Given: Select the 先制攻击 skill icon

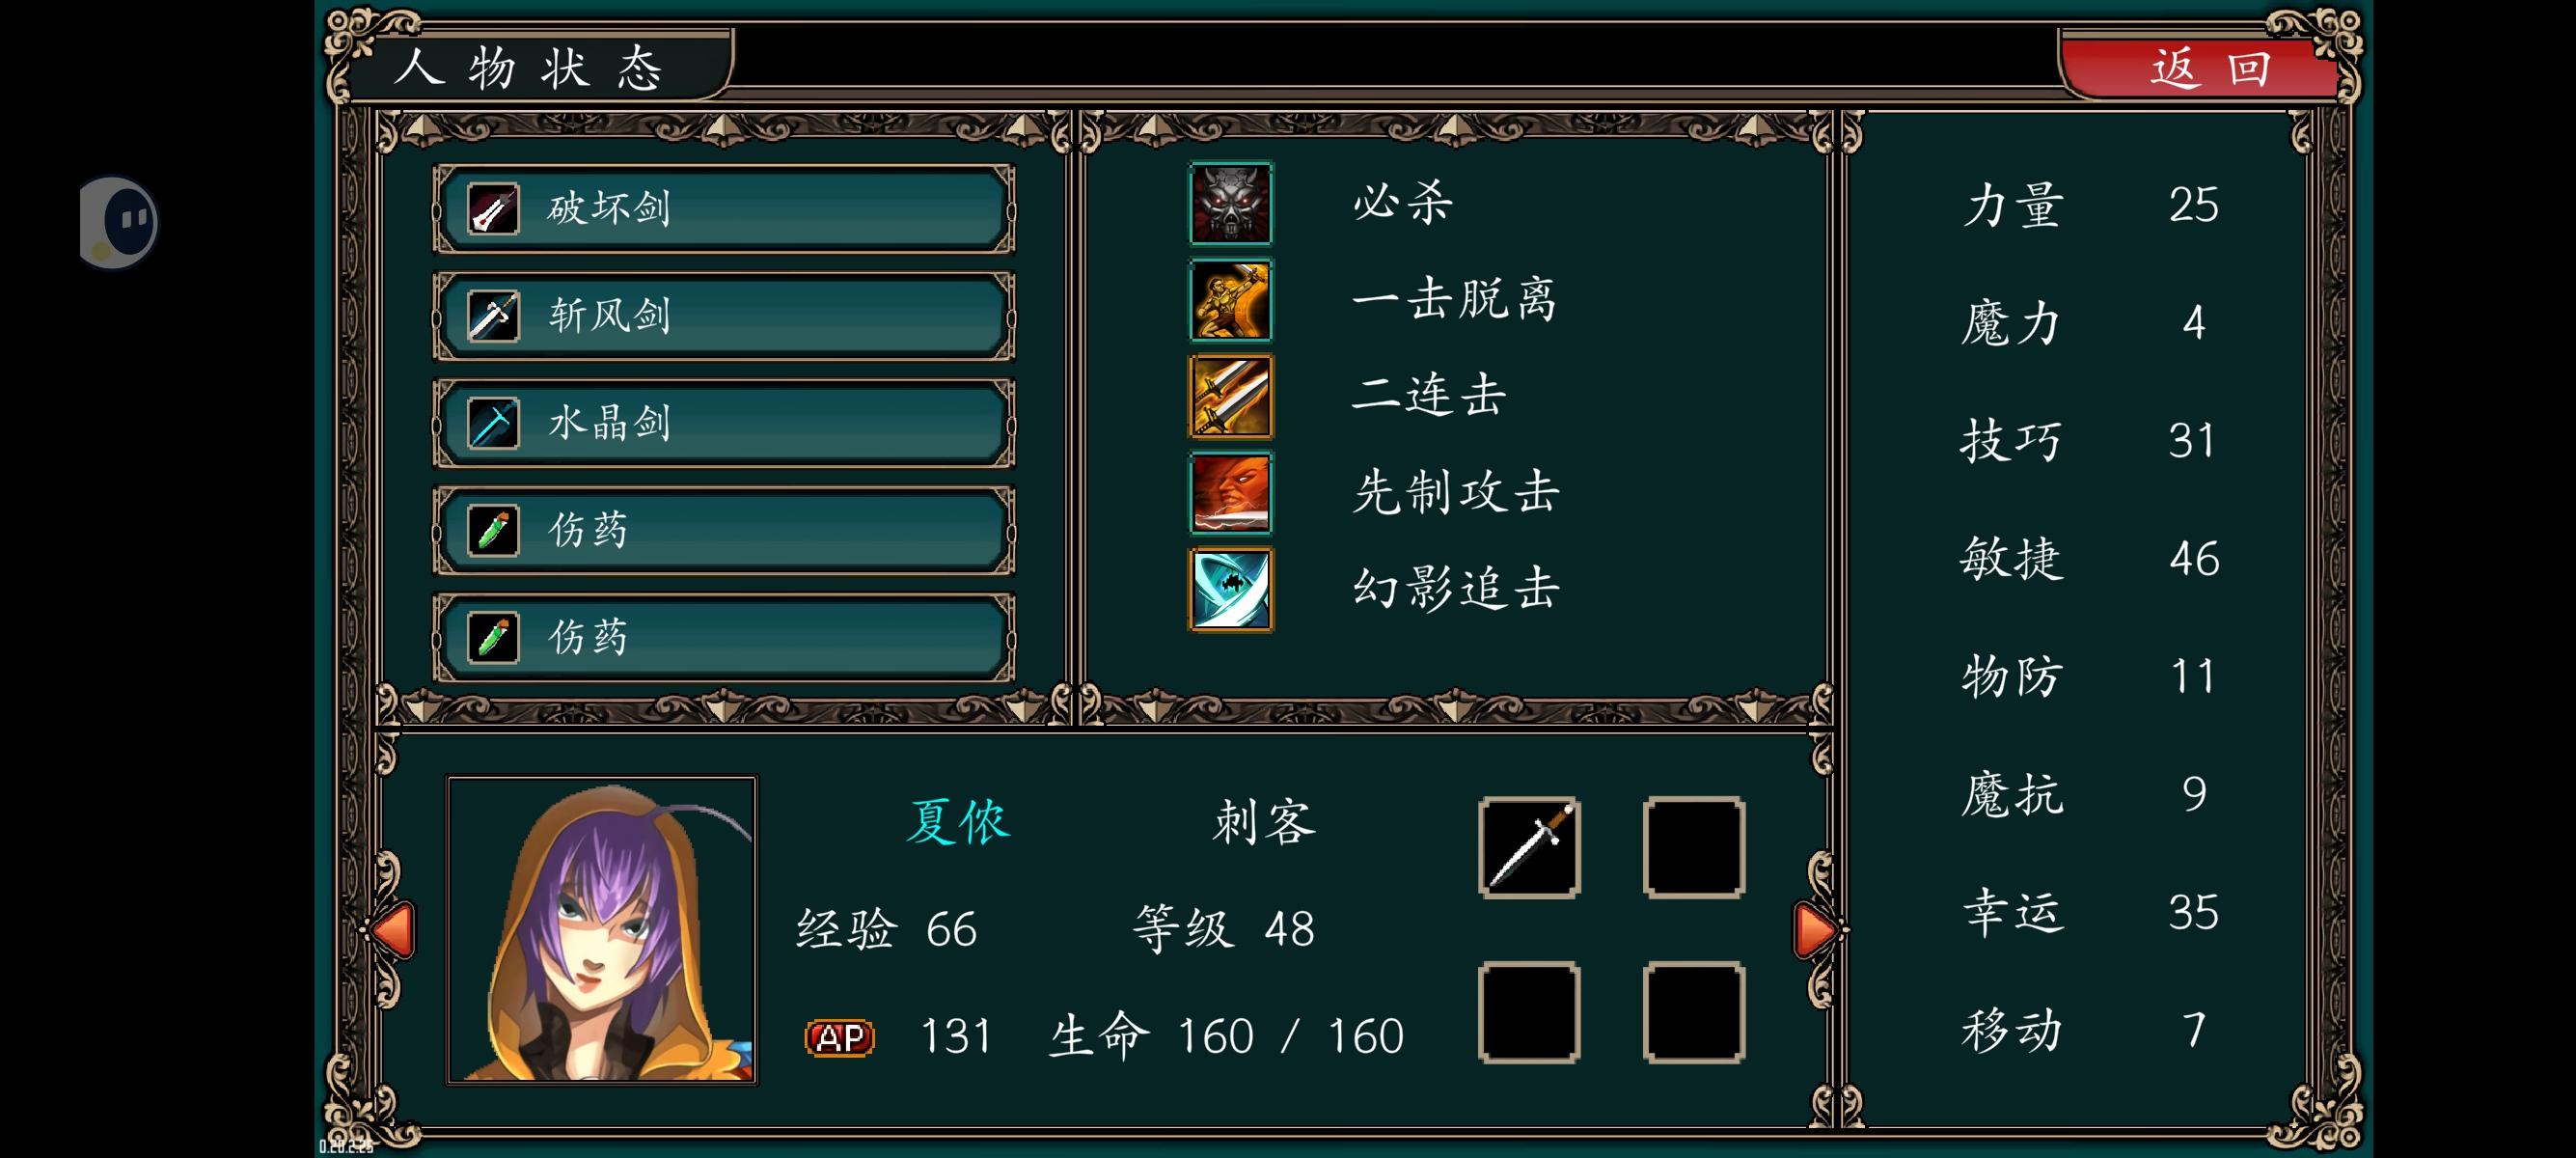Looking at the screenshot, I should 1230,493.
